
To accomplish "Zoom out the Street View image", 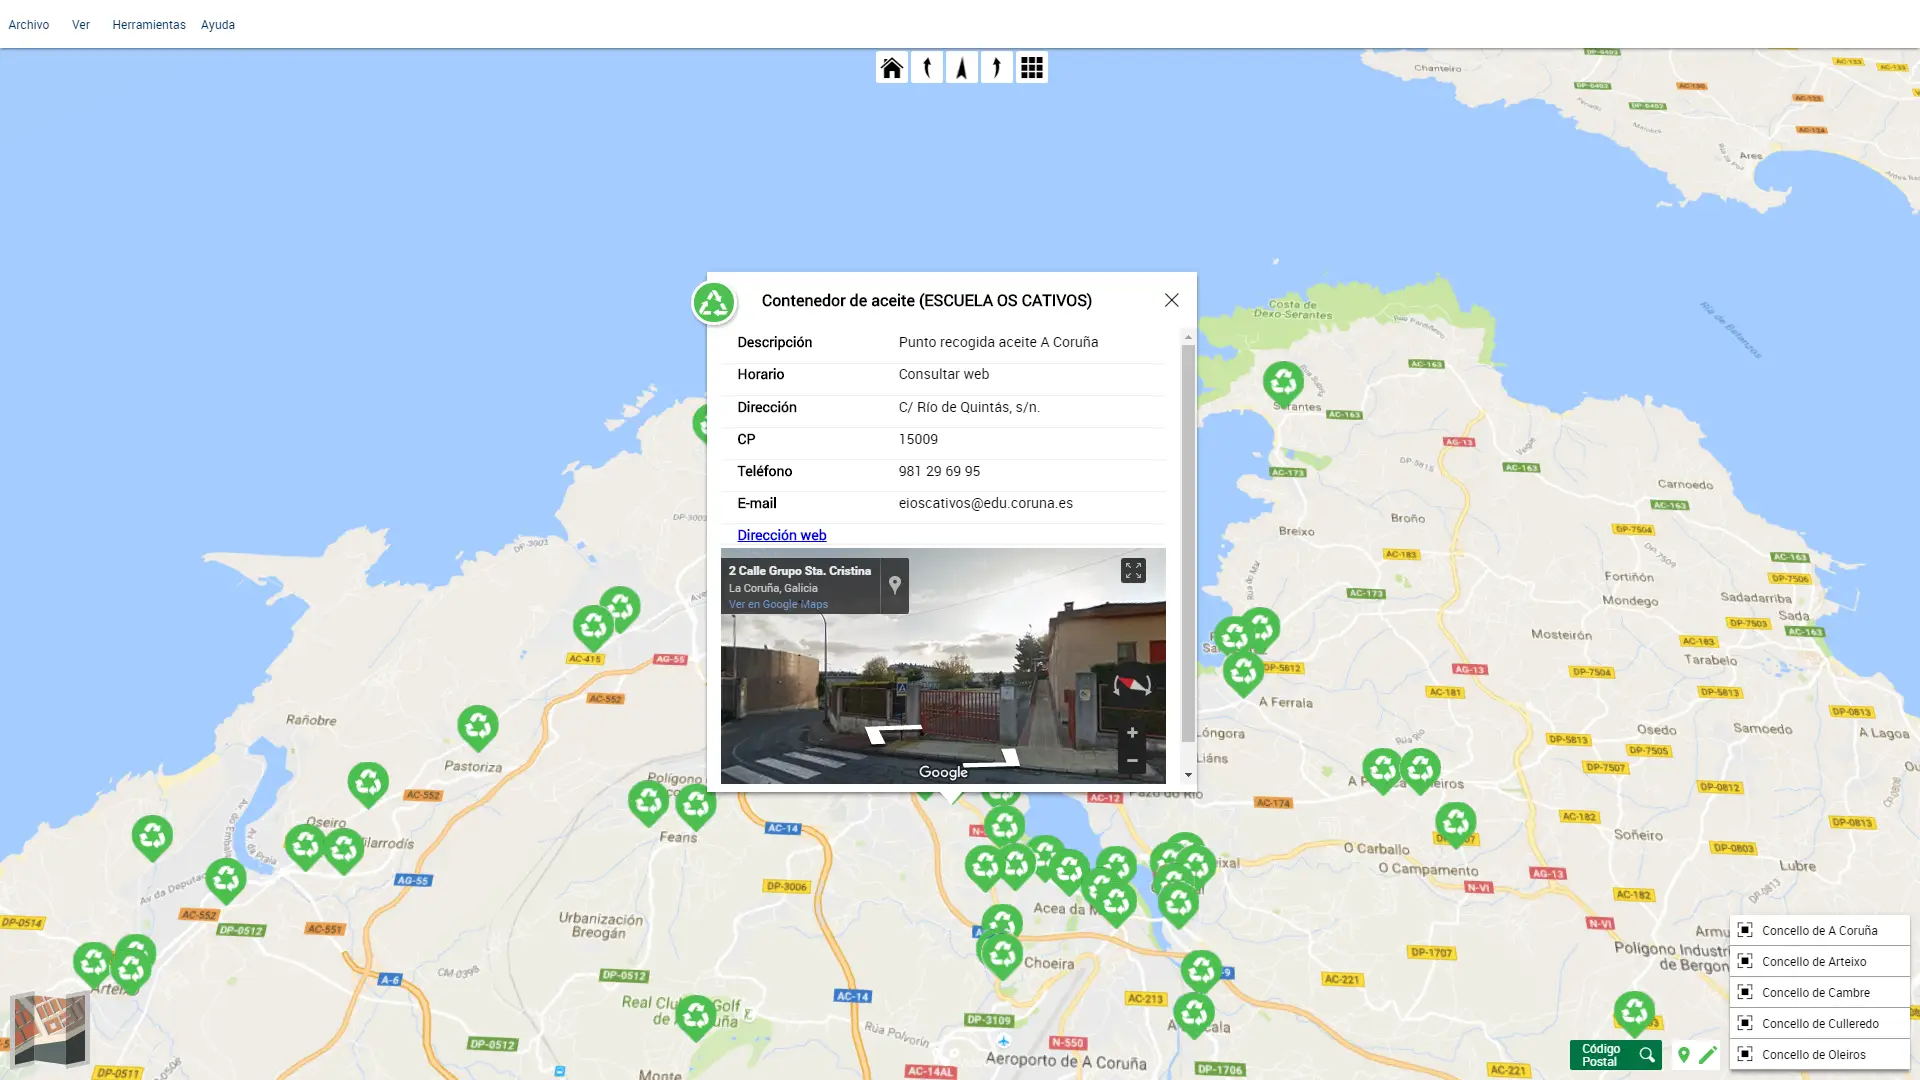I will (x=1132, y=761).
